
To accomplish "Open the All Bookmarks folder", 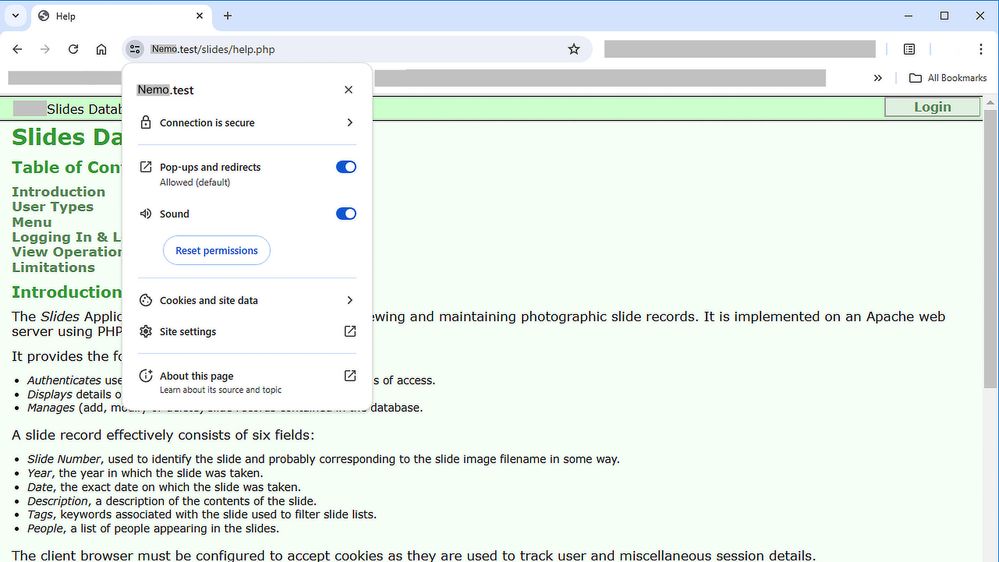I will (947, 78).
